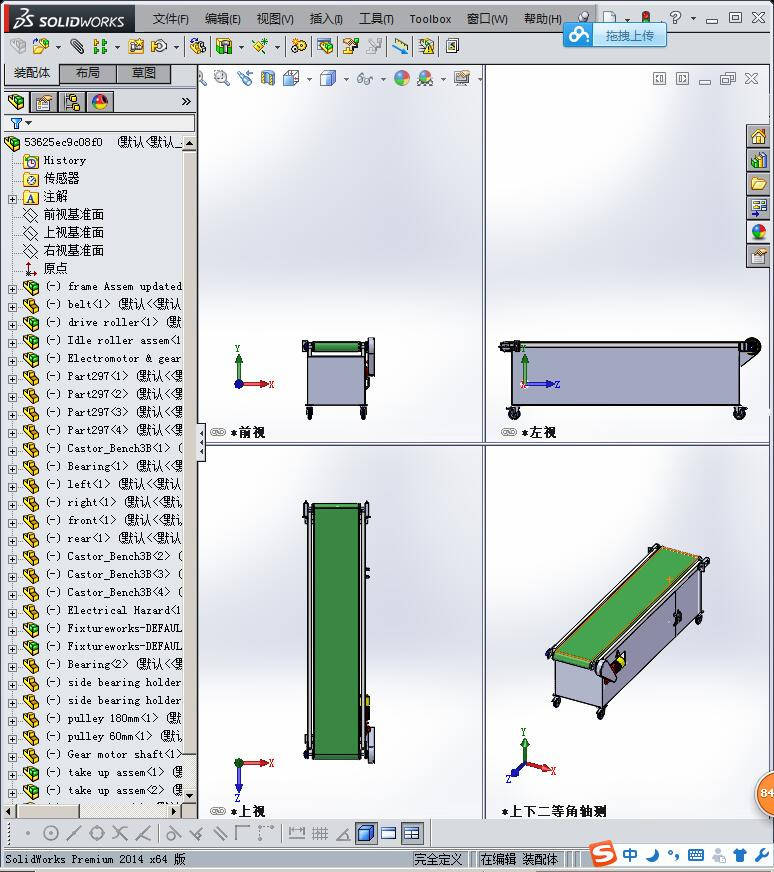Open the 文件(F) menu
774x872 pixels.
(x=171, y=19)
